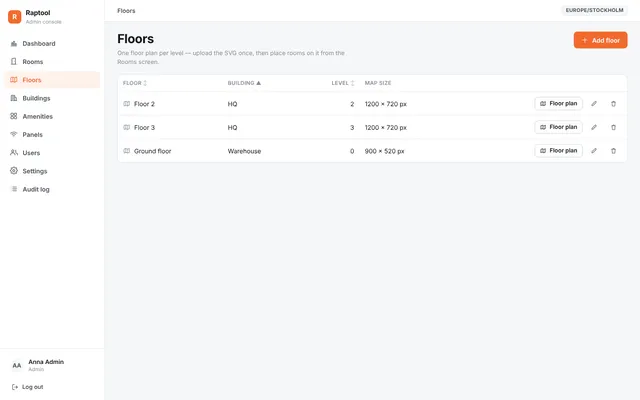This screenshot has height=400, width=640.
Task: Delete Ground floor via trash icon
Action: pyautogui.click(x=613, y=151)
